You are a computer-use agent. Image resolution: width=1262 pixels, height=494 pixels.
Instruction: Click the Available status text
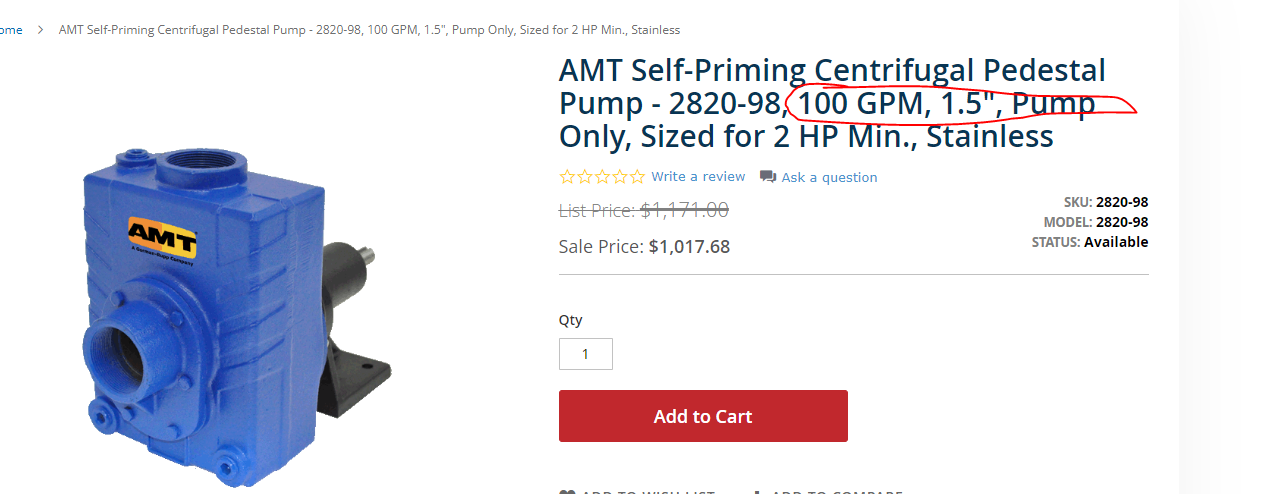(x=1116, y=242)
